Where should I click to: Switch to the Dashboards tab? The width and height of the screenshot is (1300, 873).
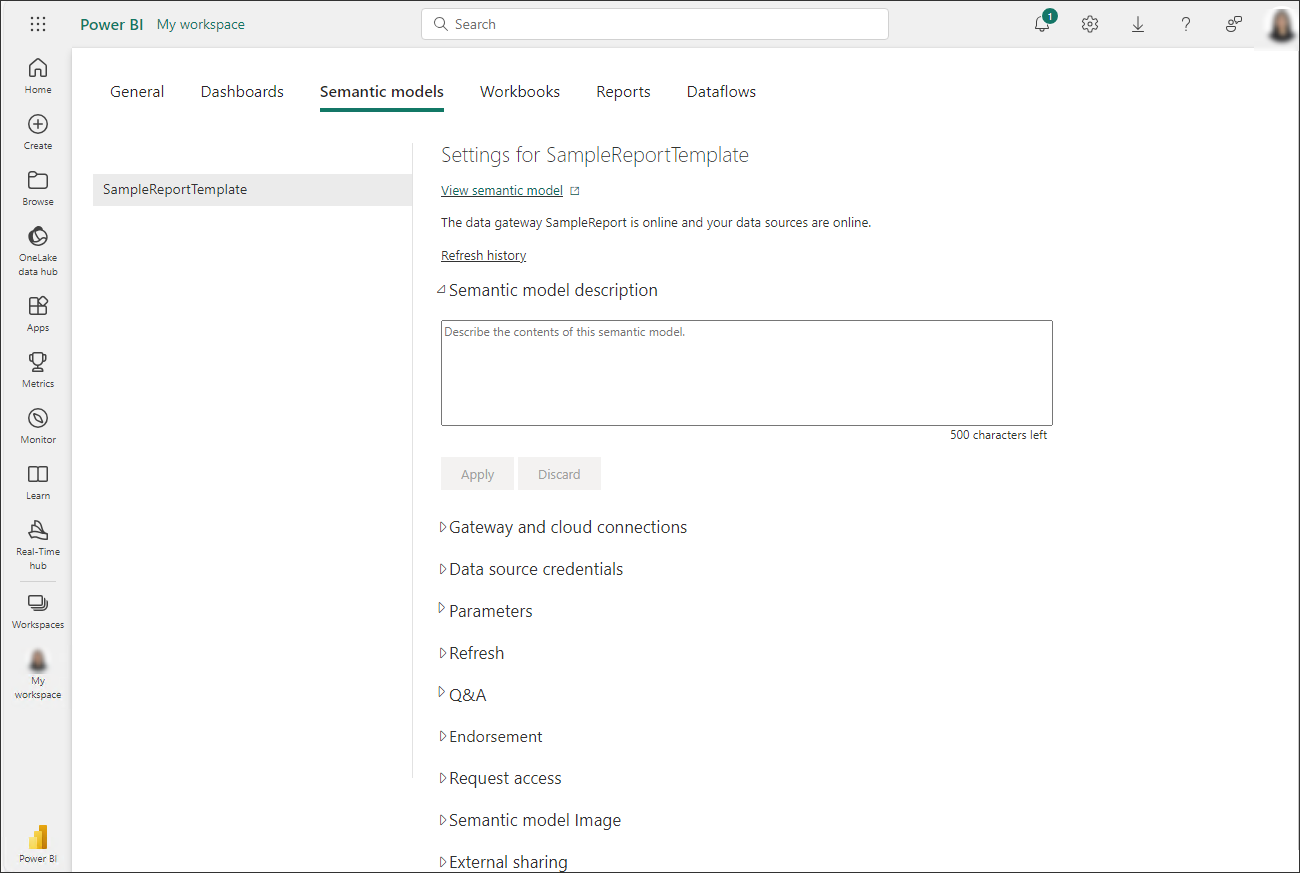click(242, 91)
